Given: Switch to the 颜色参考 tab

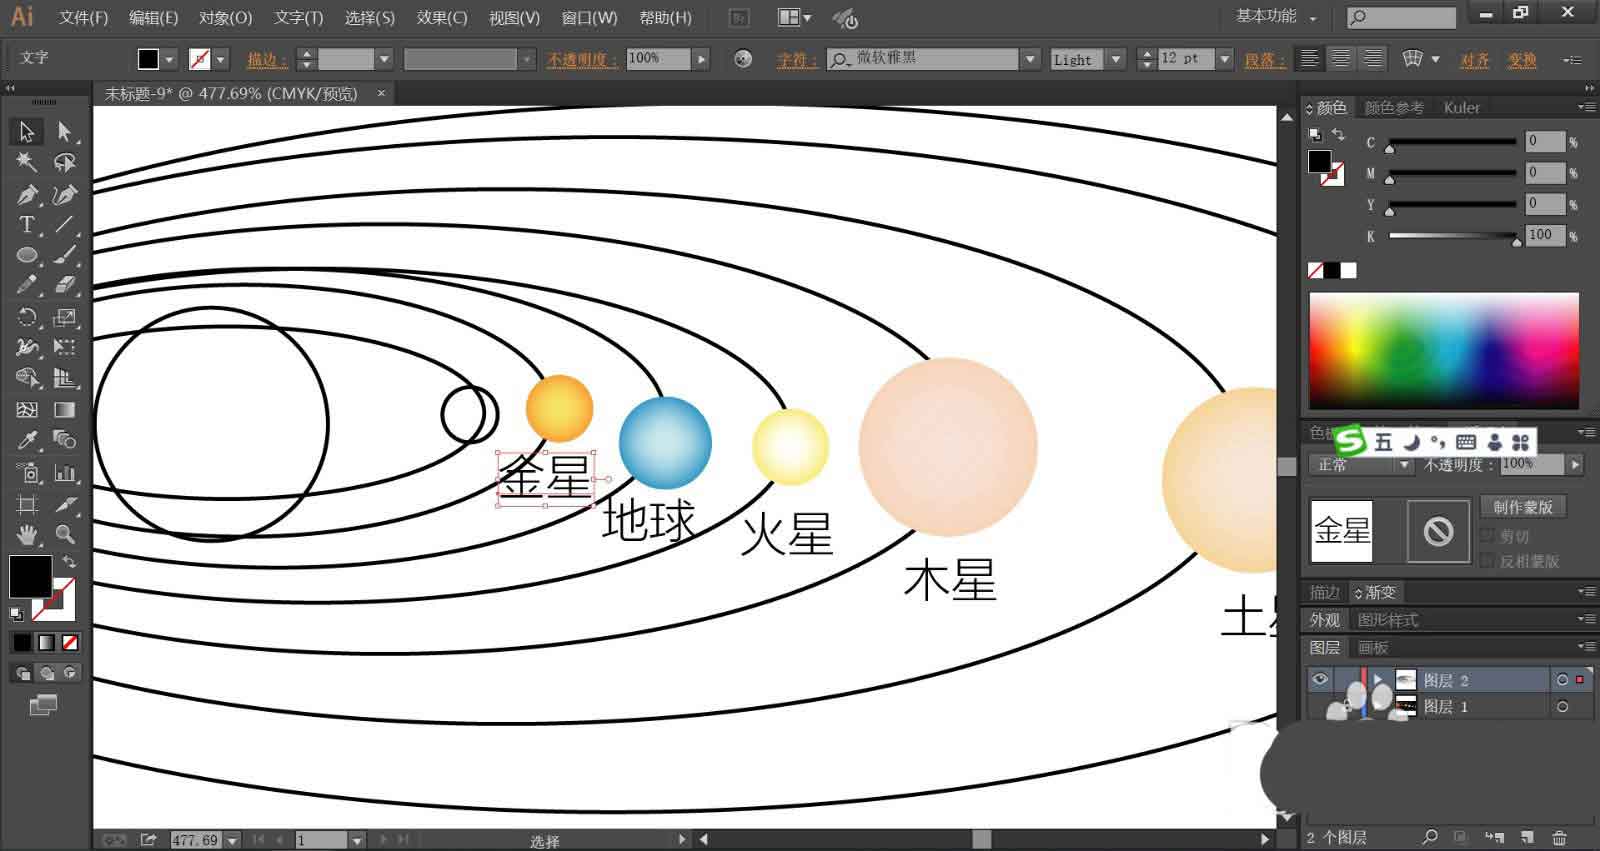Looking at the screenshot, I should 1394,108.
